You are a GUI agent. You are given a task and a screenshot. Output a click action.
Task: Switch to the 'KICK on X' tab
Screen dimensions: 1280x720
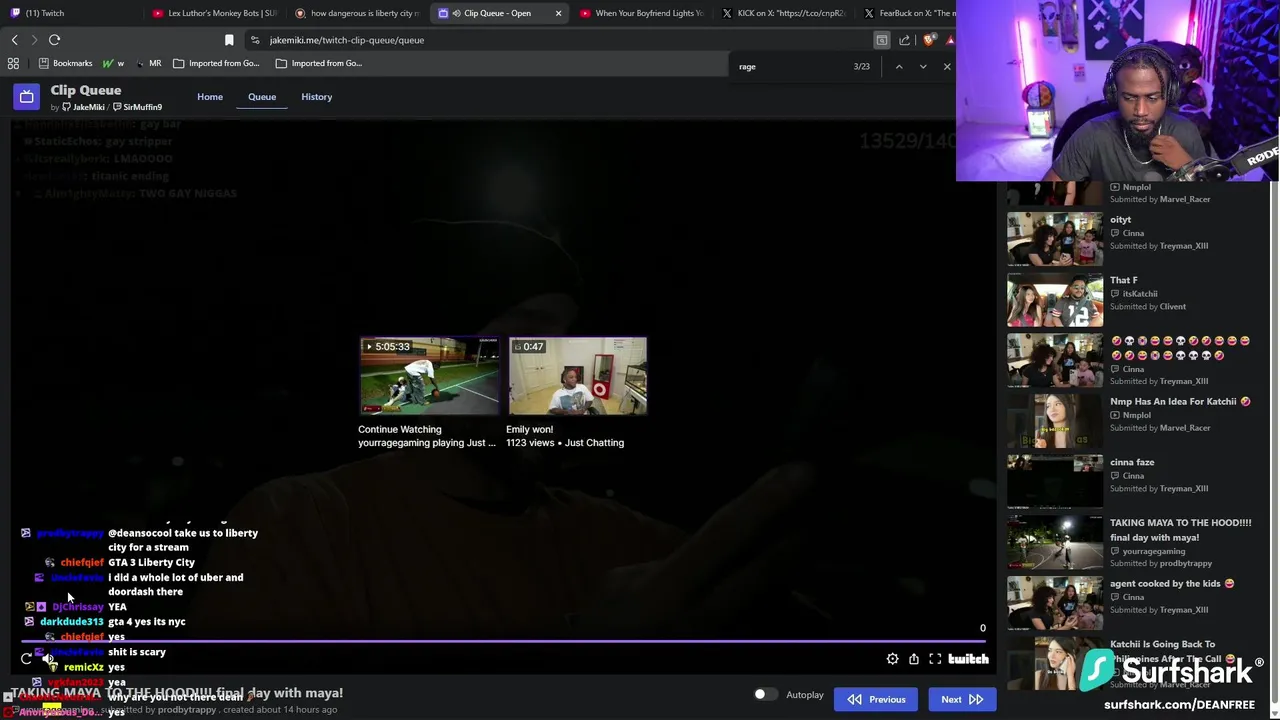click(x=785, y=13)
